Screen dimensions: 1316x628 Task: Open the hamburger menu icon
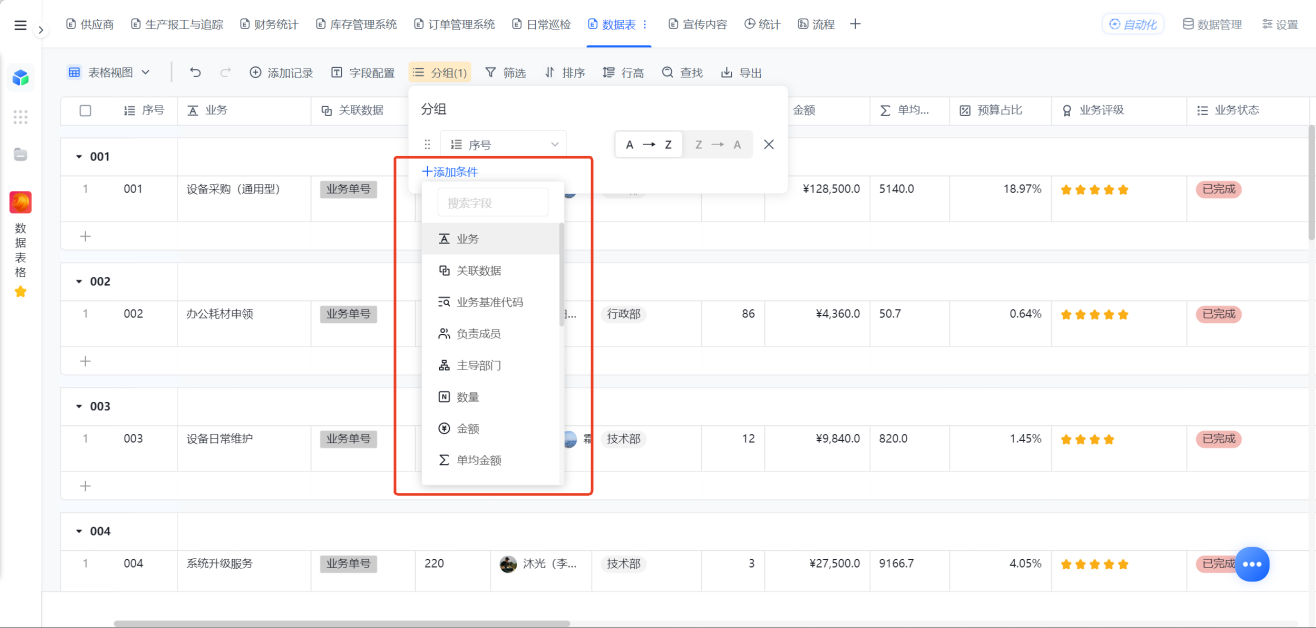coord(21,25)
